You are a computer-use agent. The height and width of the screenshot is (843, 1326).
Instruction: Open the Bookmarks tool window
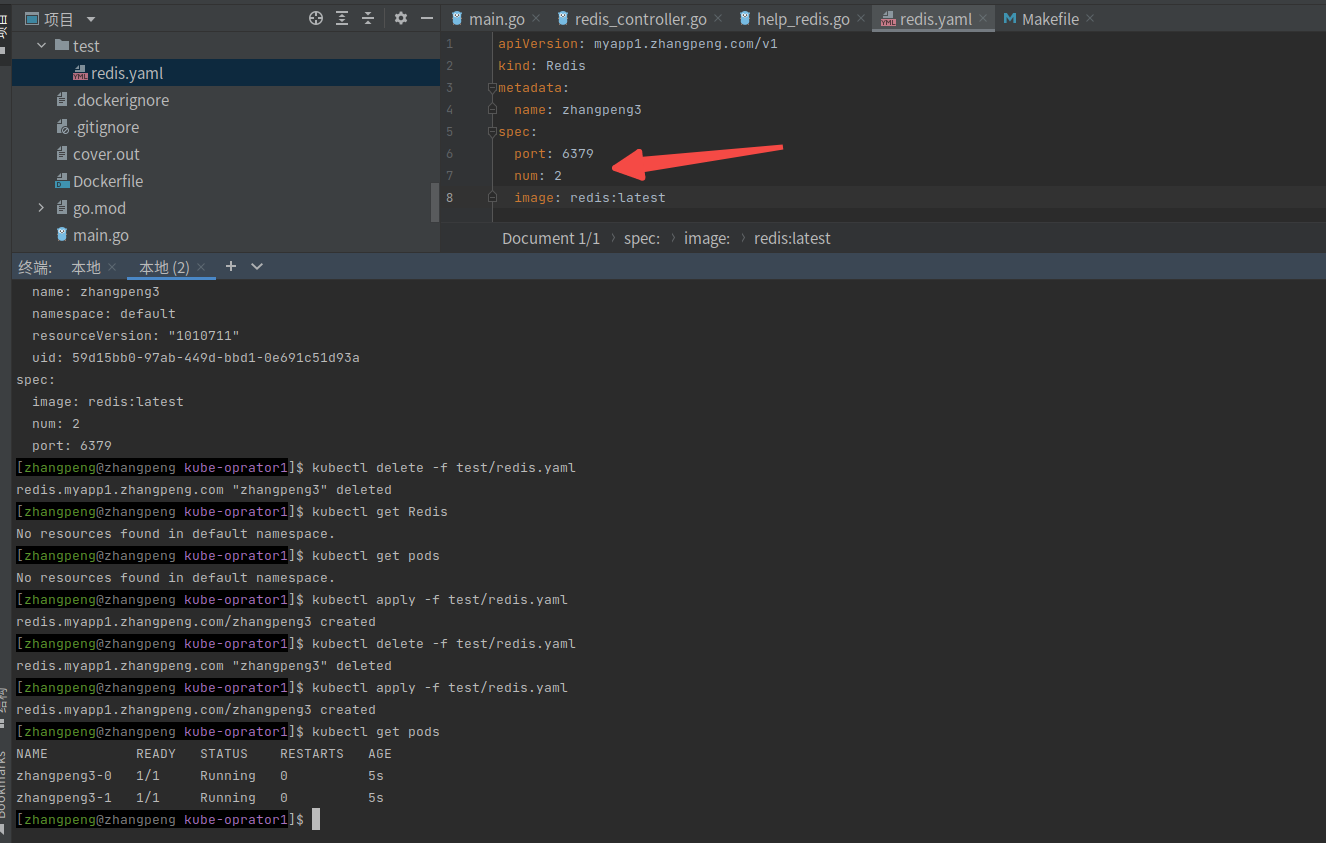pyautogui.click(x=4, y=790)
